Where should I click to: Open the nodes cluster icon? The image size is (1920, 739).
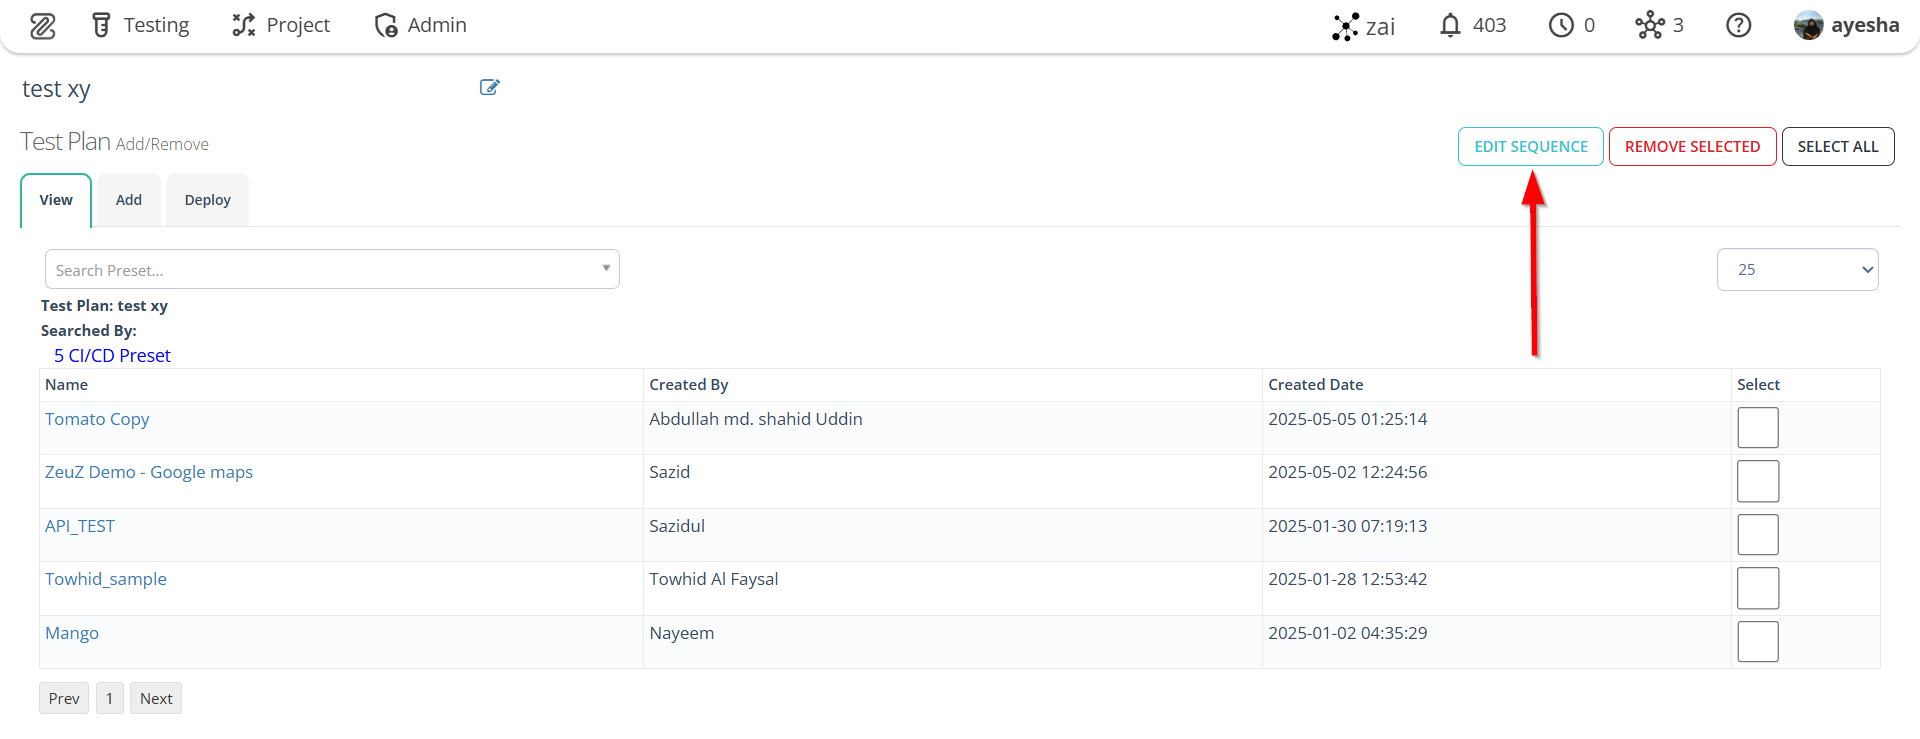pos(1650,25)
